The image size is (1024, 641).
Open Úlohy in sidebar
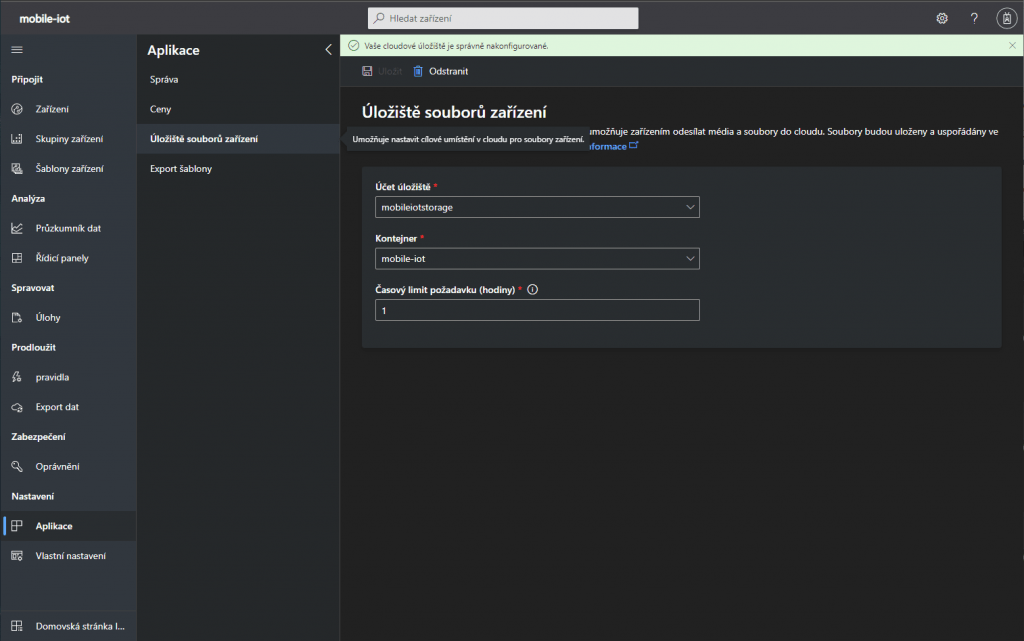pos(48,318)
